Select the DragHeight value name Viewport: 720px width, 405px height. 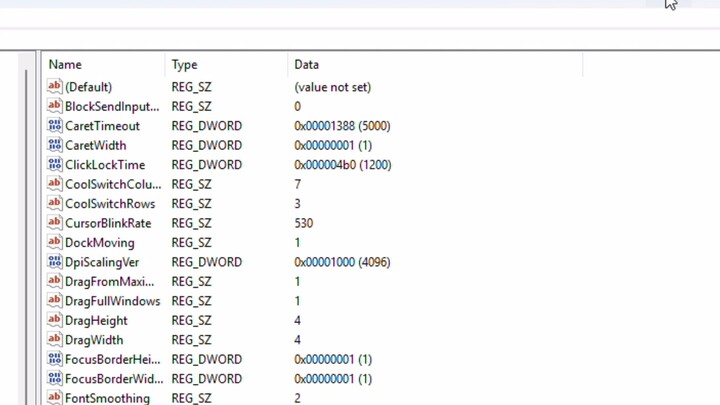[x=96, y=321]
